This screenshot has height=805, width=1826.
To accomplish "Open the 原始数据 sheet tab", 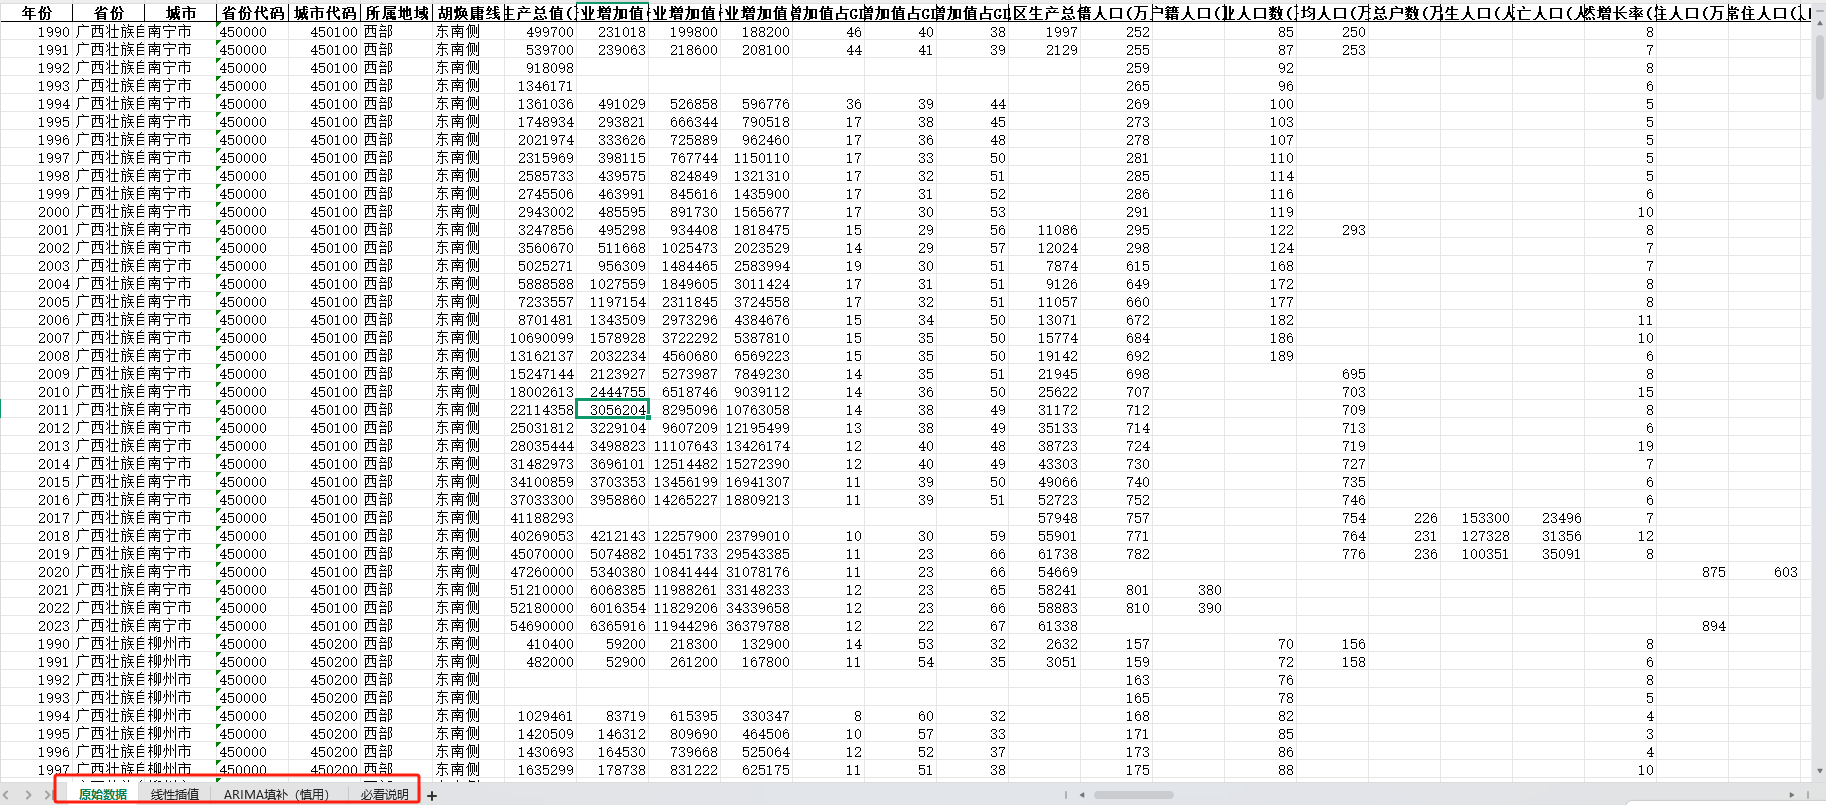I will [x=103, y=795].
